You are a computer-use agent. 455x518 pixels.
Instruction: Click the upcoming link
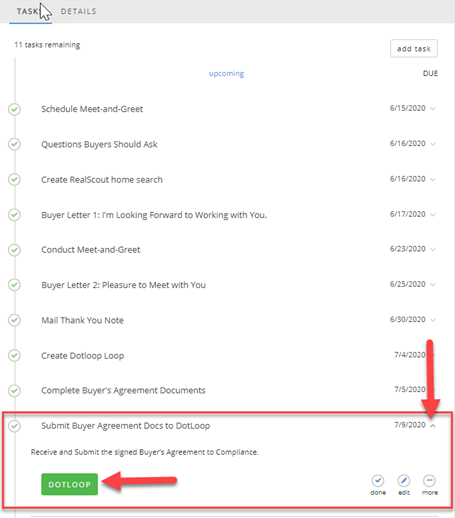226,73
